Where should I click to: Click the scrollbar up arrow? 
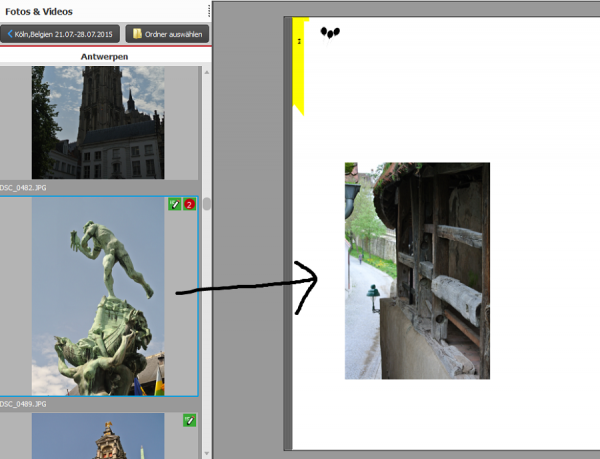pos(207,72)
